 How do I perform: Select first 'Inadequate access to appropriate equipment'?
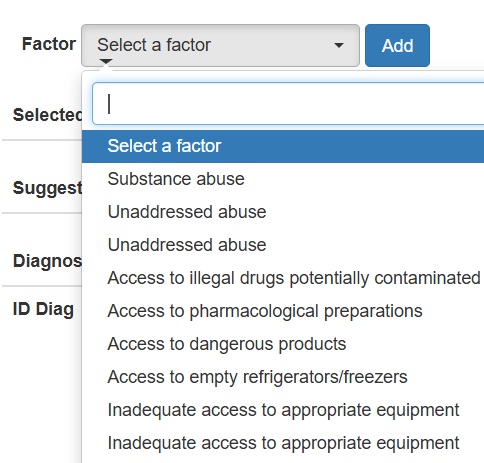point(283,410)
